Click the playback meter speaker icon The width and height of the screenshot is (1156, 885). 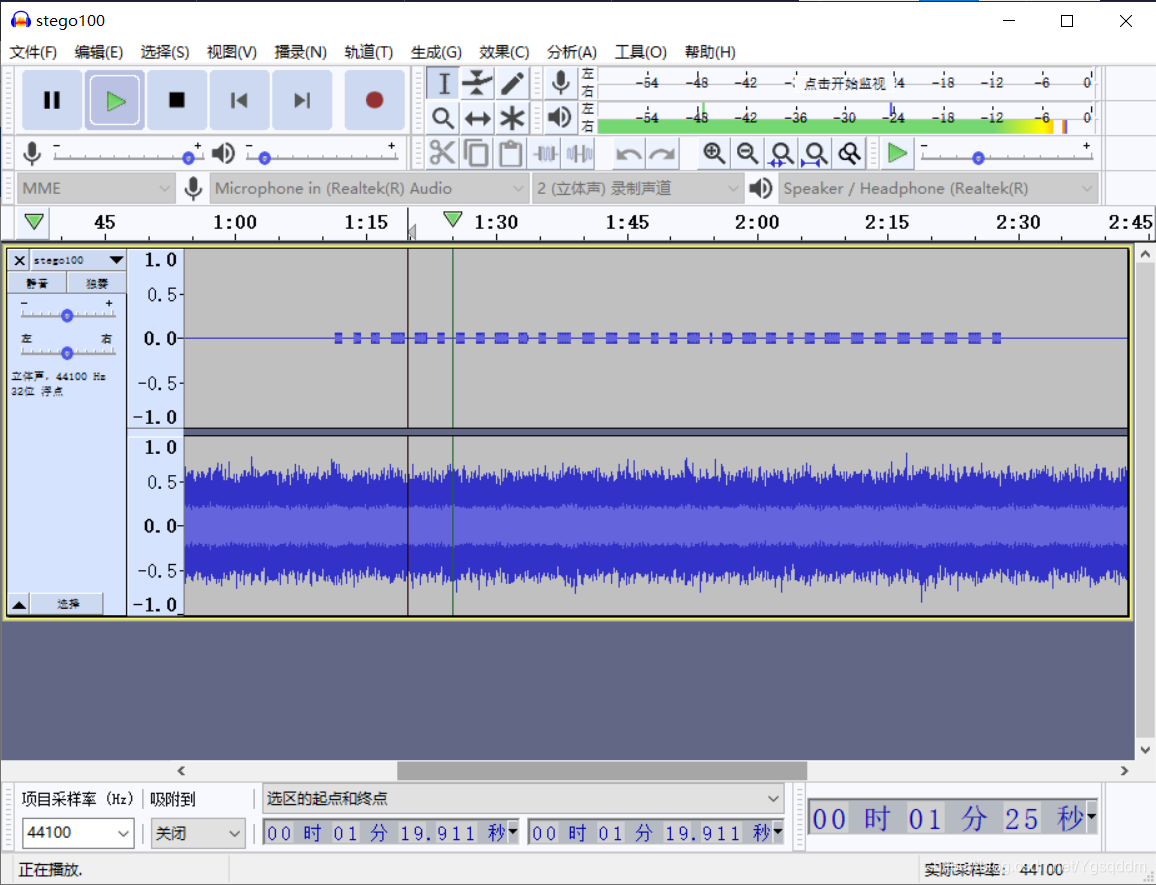pos(560,117)
